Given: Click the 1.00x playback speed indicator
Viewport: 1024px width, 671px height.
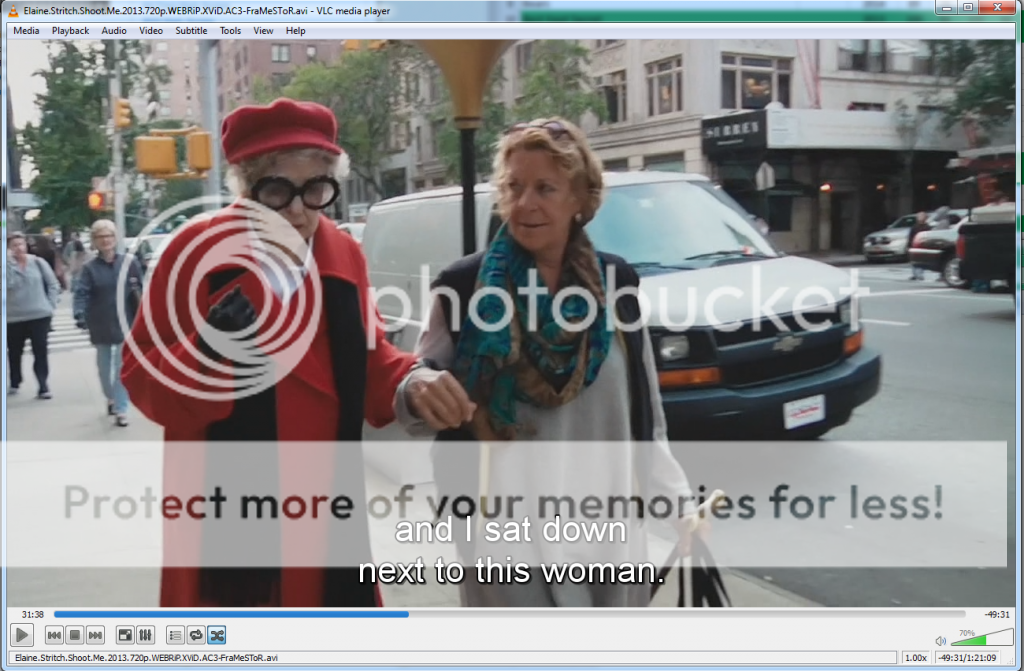Looking at the screenshot, I should coord(915,658).
